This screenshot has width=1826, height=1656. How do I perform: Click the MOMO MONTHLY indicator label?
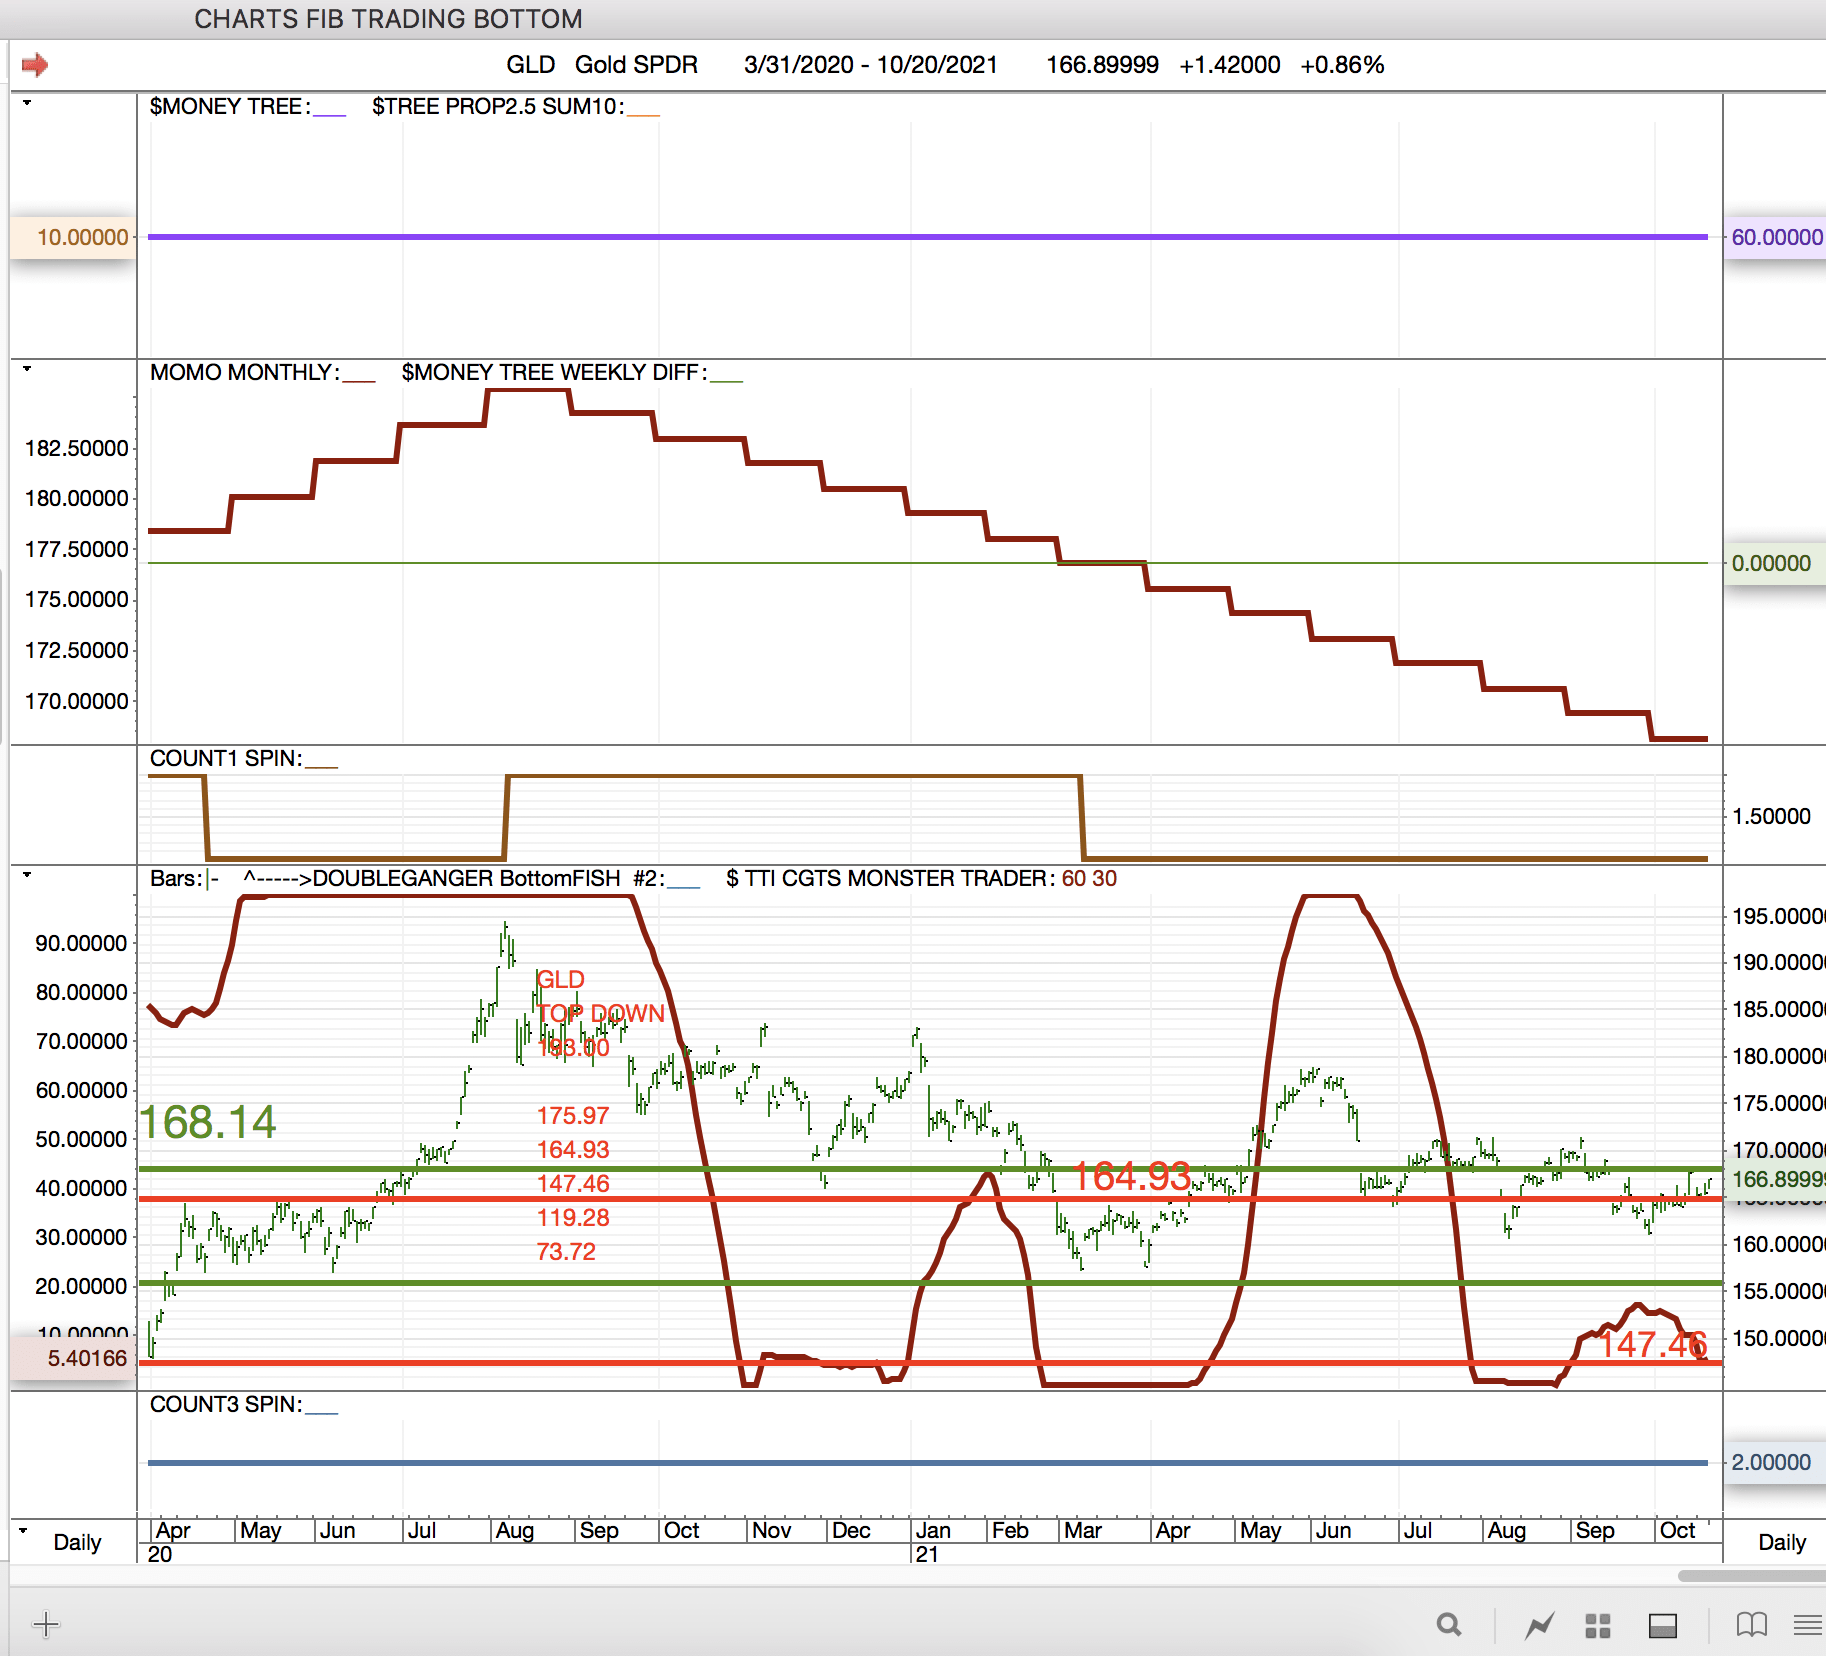coord(244,373)
